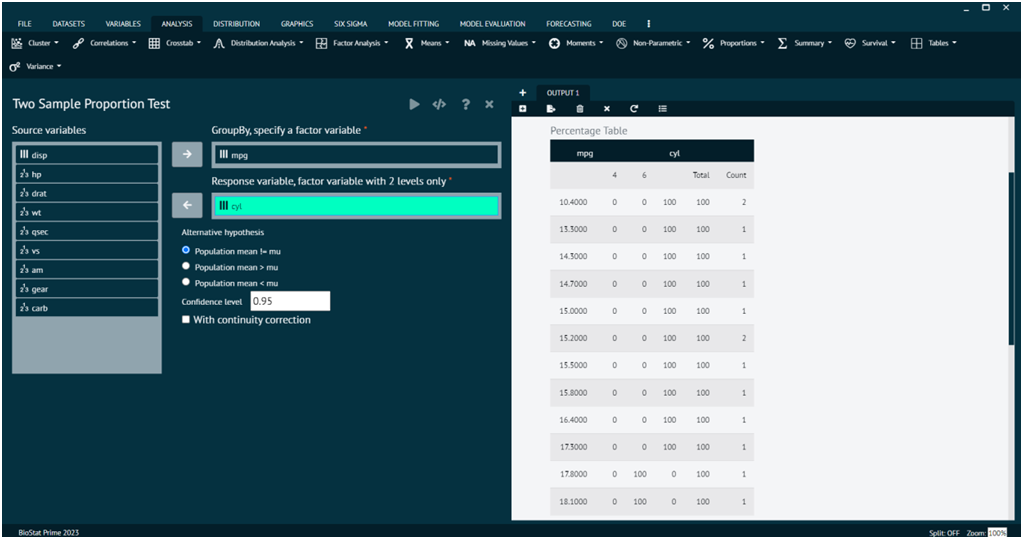Expand the Correlations dropdown

134,43
